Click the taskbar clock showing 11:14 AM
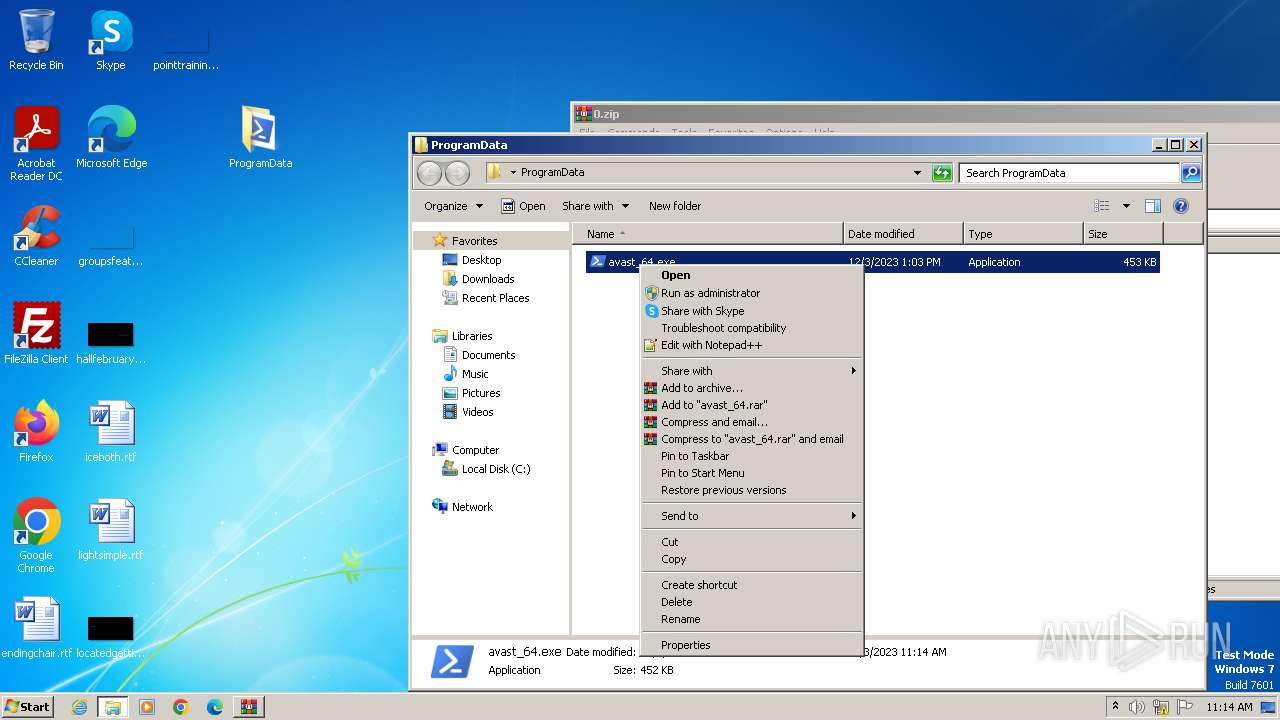The image size is (1280, 720). pos(1229,707)
